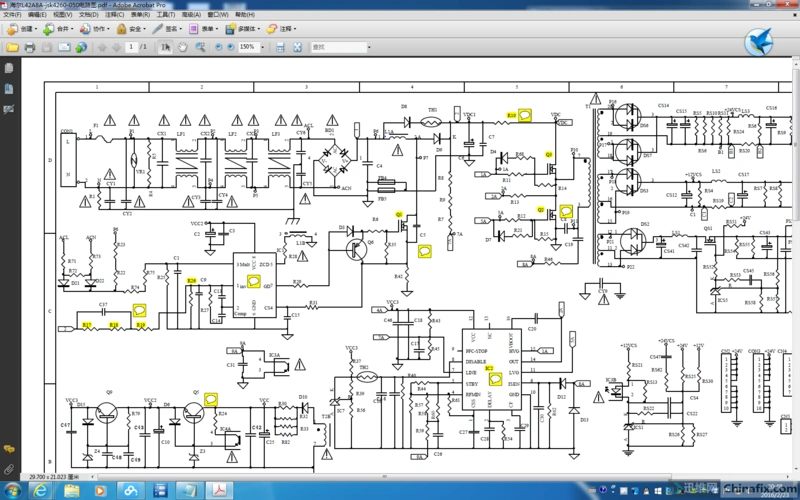Viewport: 800px width, 500px height.
Task: Click the Open file folder icon
Action: click(12, 47)
